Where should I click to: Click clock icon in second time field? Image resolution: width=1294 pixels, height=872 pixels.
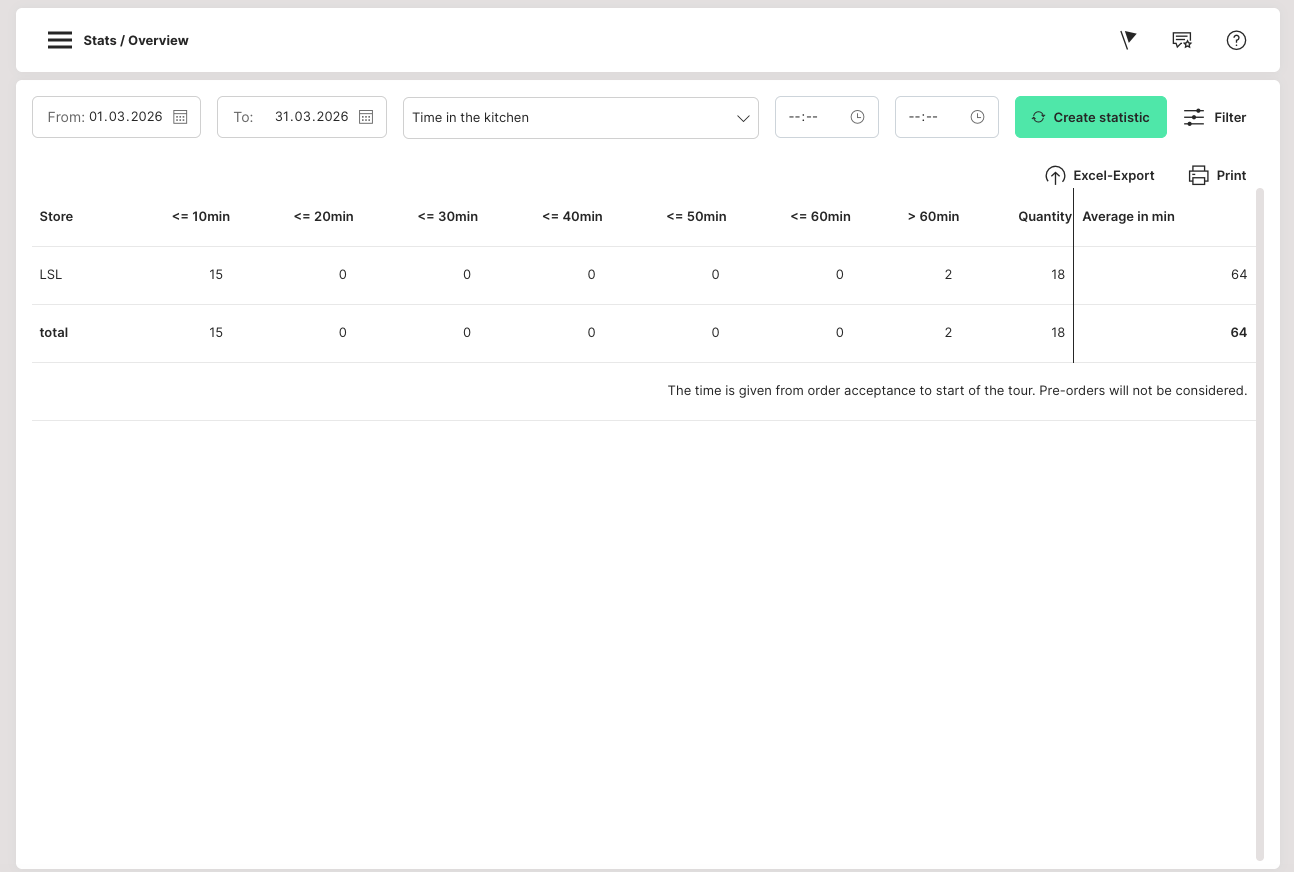tap(977, 117)
